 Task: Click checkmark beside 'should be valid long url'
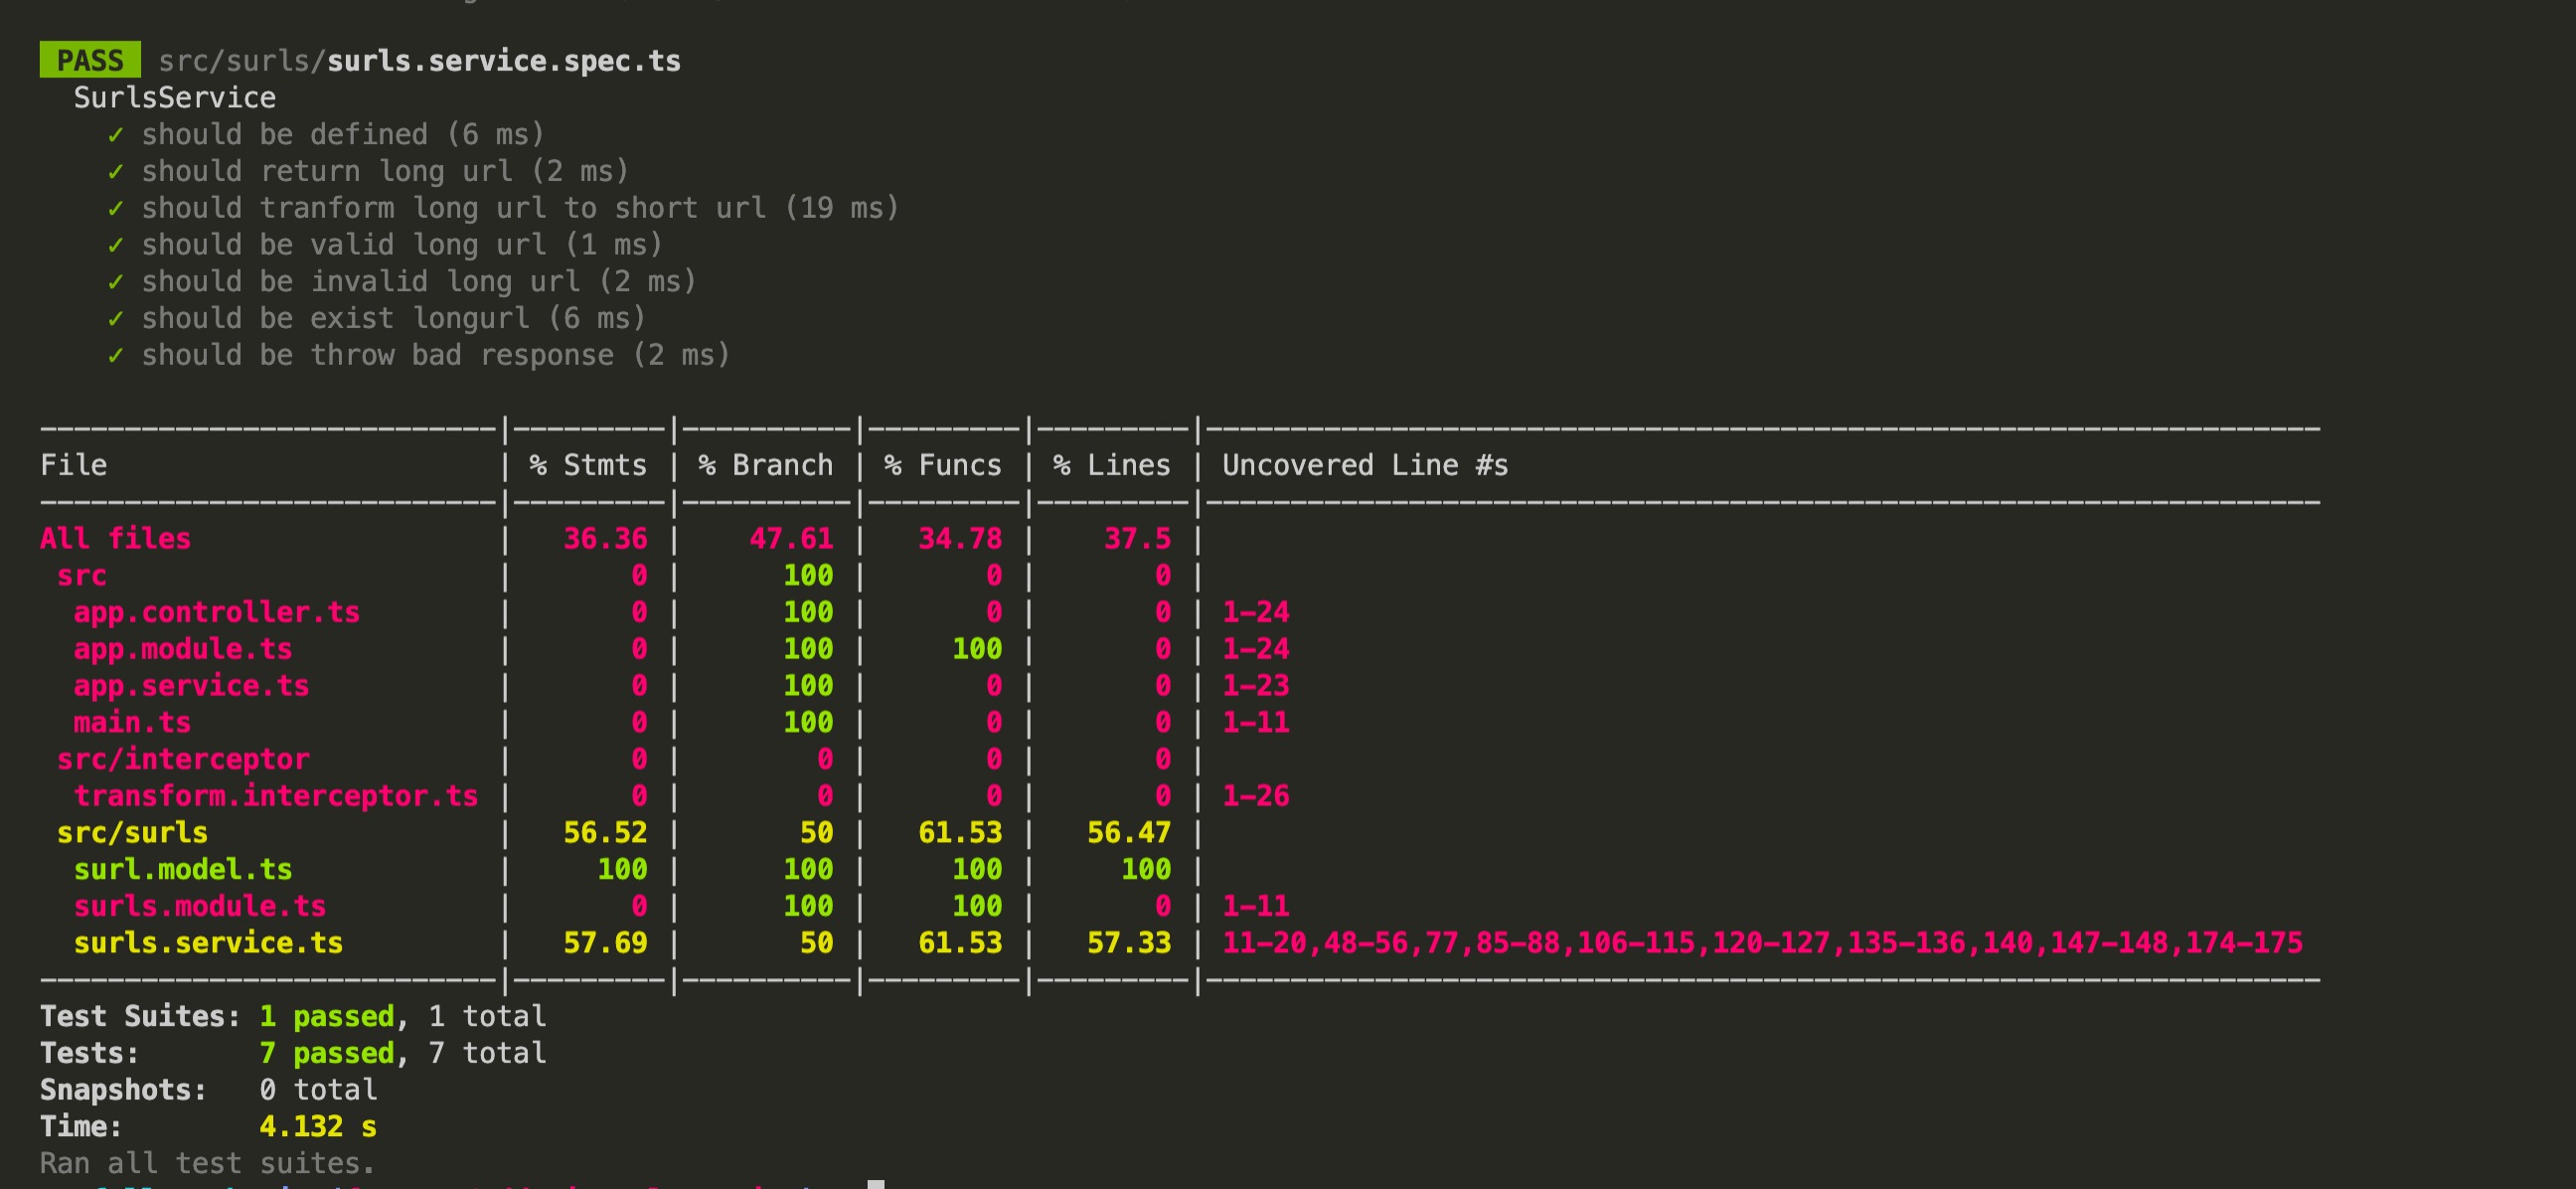(116, 245)
